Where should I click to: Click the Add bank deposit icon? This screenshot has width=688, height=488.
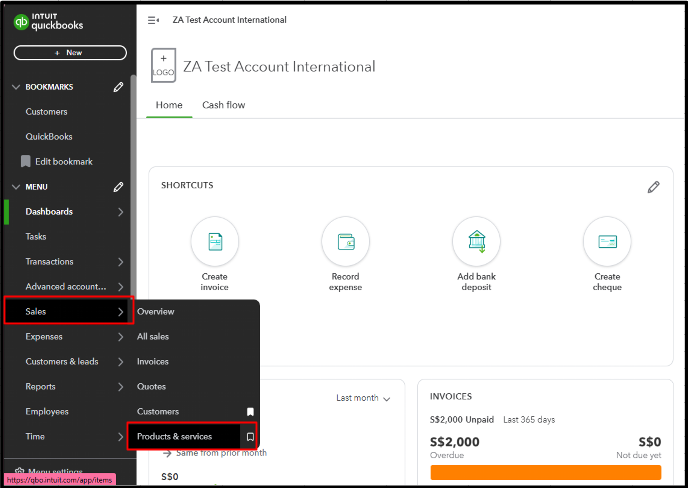point(477,241)
